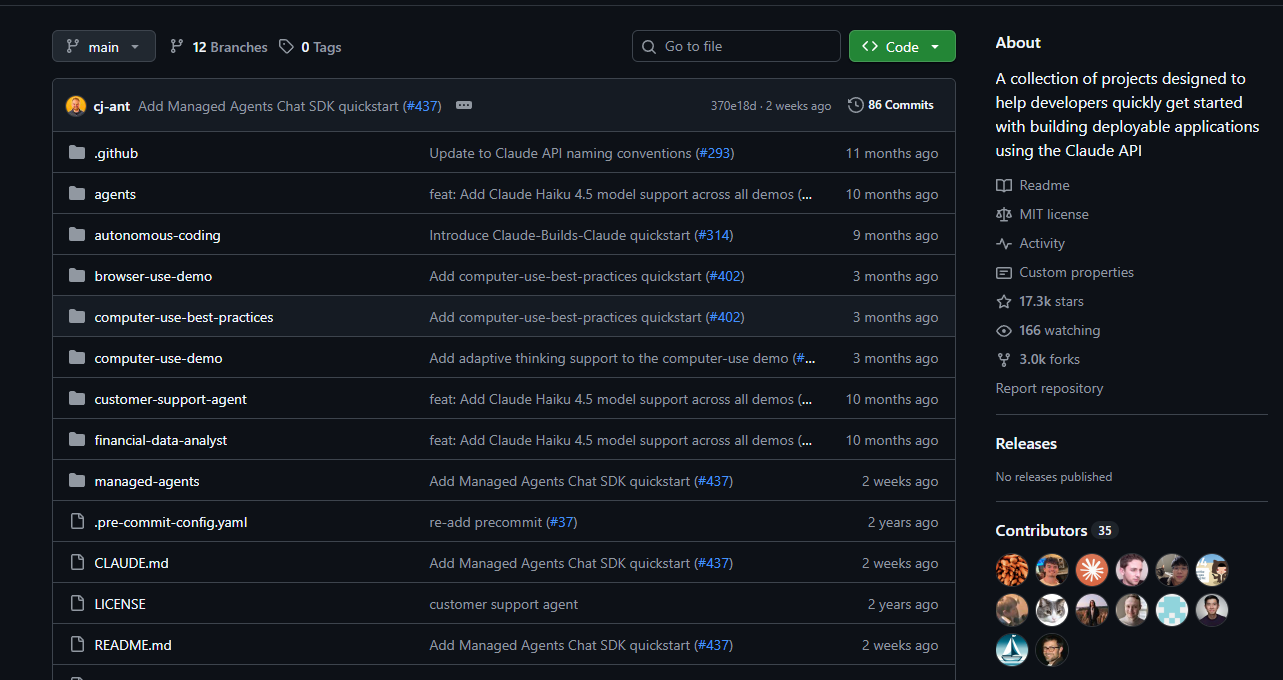Open 're-add precommit' commit message
This screenshot has height=680, width=1283.
coord(486,522)
